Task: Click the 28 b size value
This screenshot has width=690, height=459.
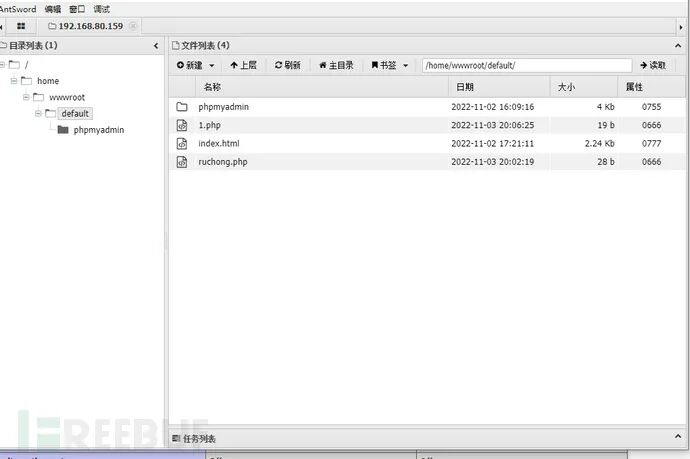Action: pyautogui.click(x=606, y=162)
